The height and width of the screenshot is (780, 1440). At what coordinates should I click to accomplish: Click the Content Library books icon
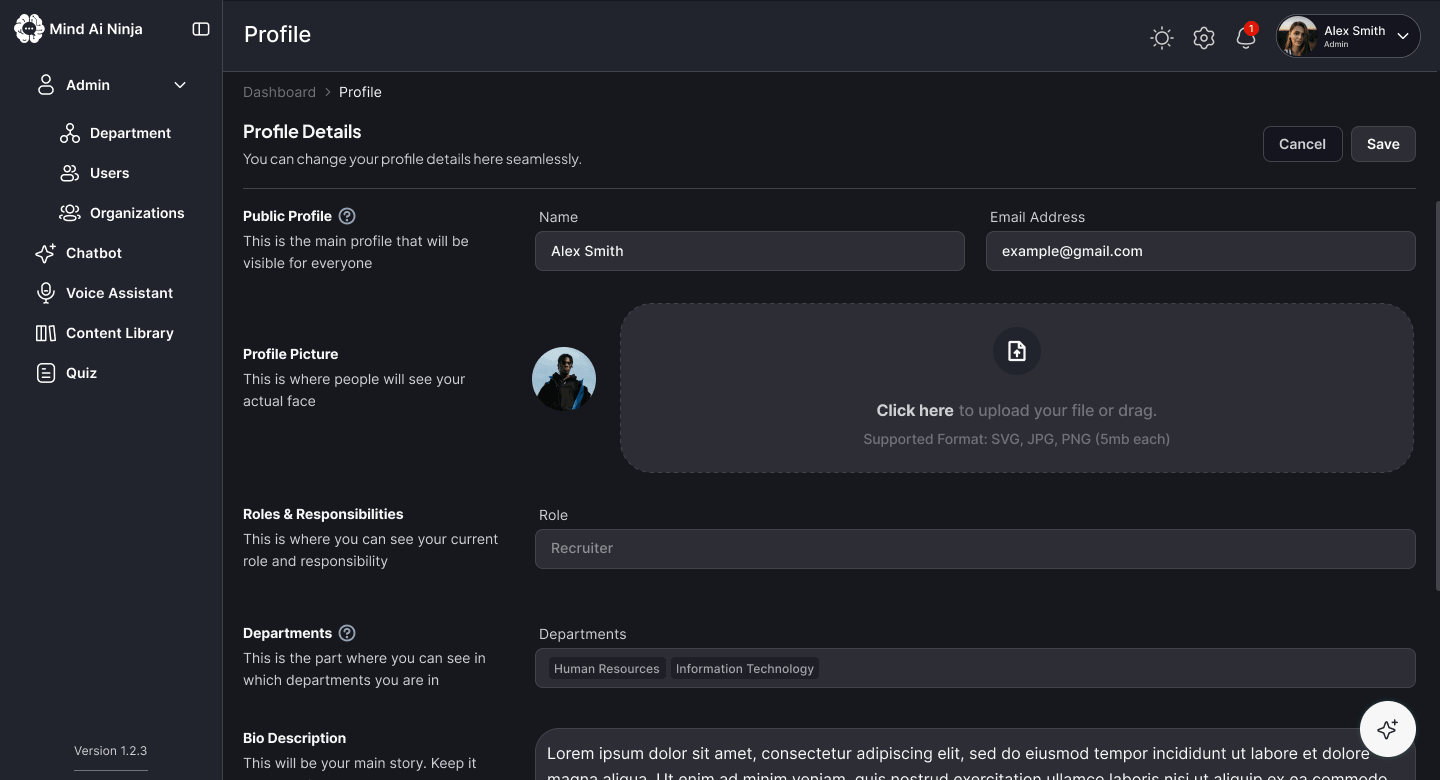[46, 333]
